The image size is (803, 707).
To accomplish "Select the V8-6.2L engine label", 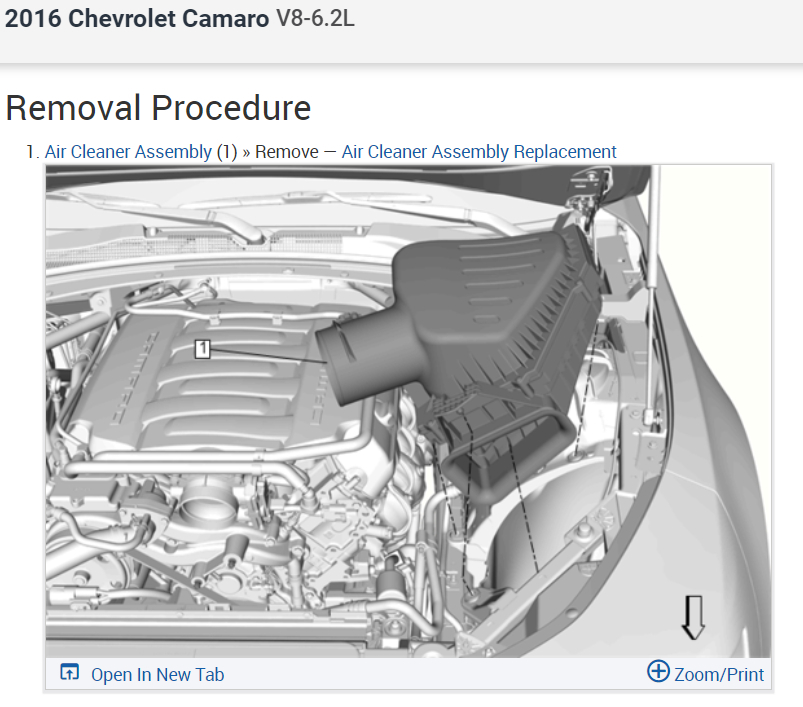I will pyautogui.click(x=315, y=18).
